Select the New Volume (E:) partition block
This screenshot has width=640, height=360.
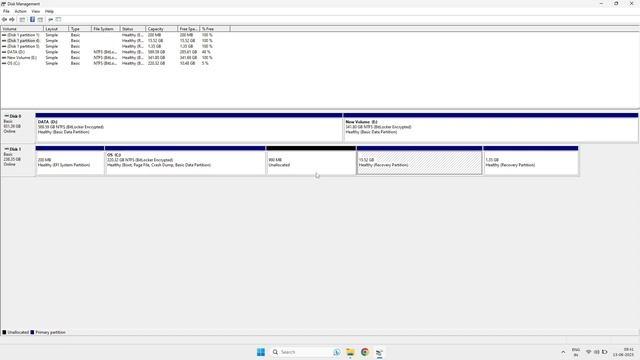(491, 127)
